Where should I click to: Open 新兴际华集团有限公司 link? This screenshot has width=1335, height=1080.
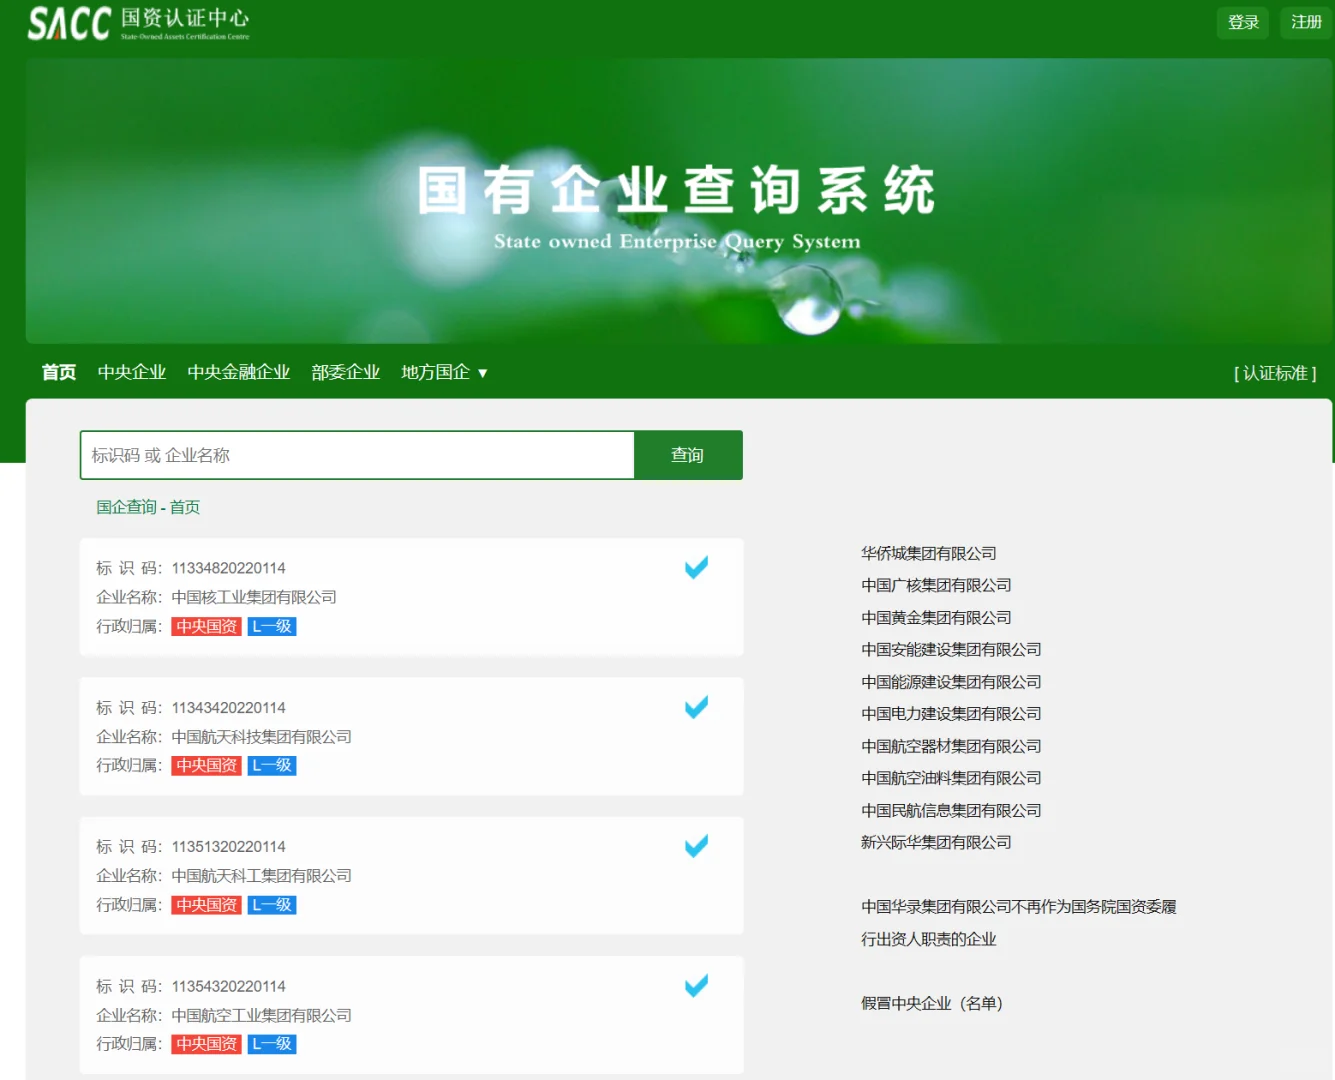coord(936,842)
